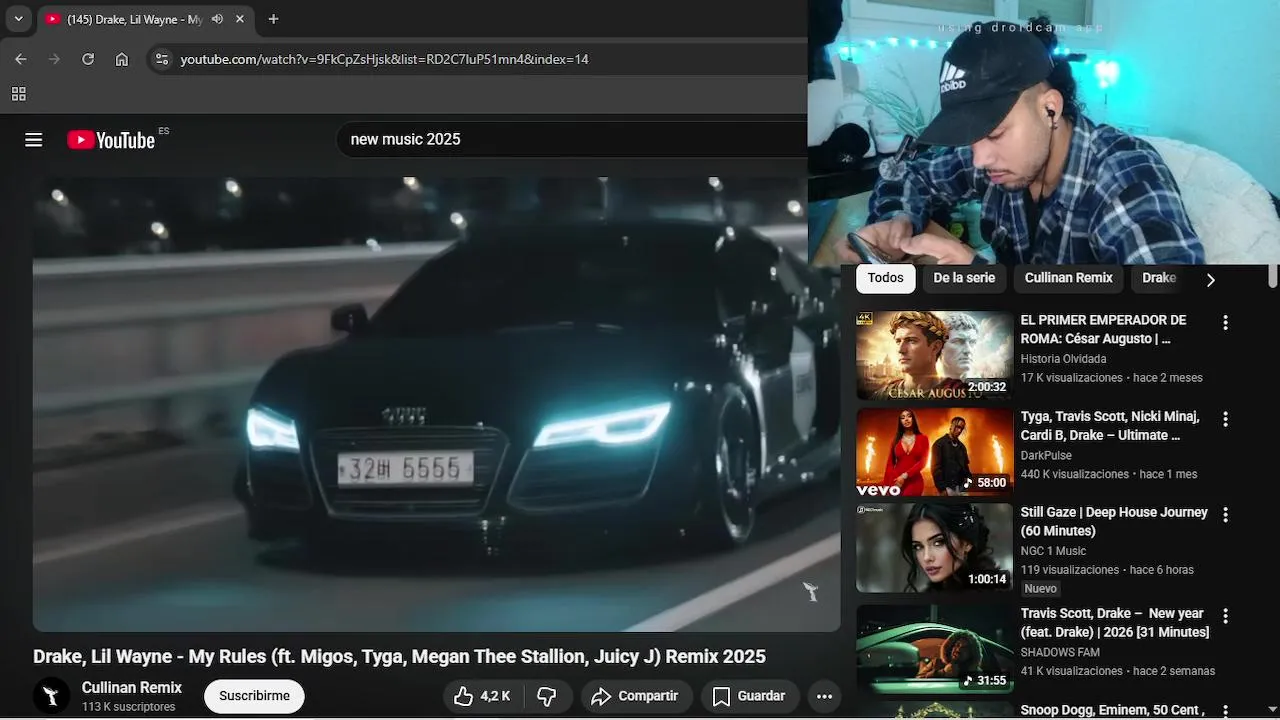This screenshot has width=1280, height=720.
Task: Play the Travis Scott 31:55 thumbnail
Action: click(x=935, y=648)
